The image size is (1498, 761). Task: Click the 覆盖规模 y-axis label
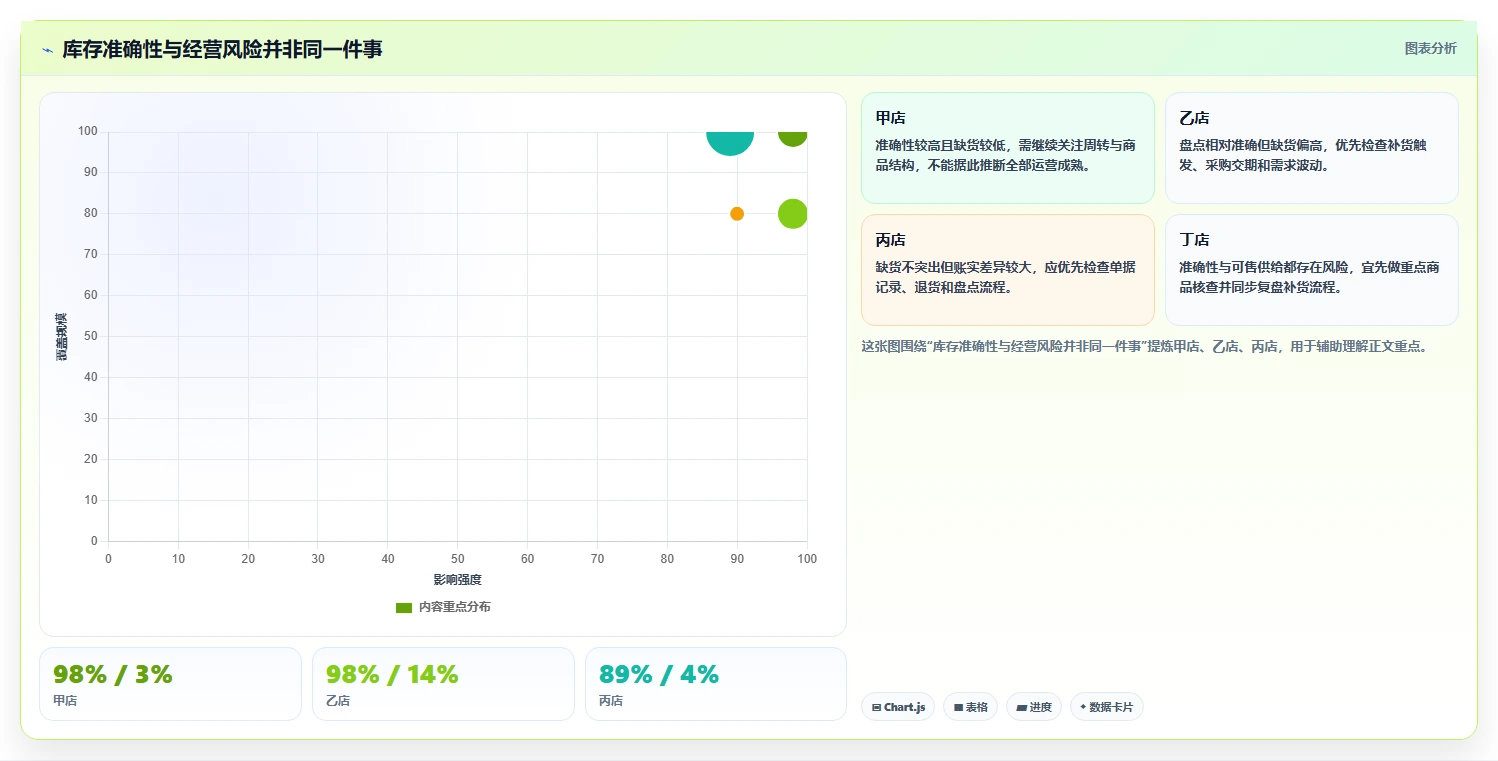[x=62, y=337]
